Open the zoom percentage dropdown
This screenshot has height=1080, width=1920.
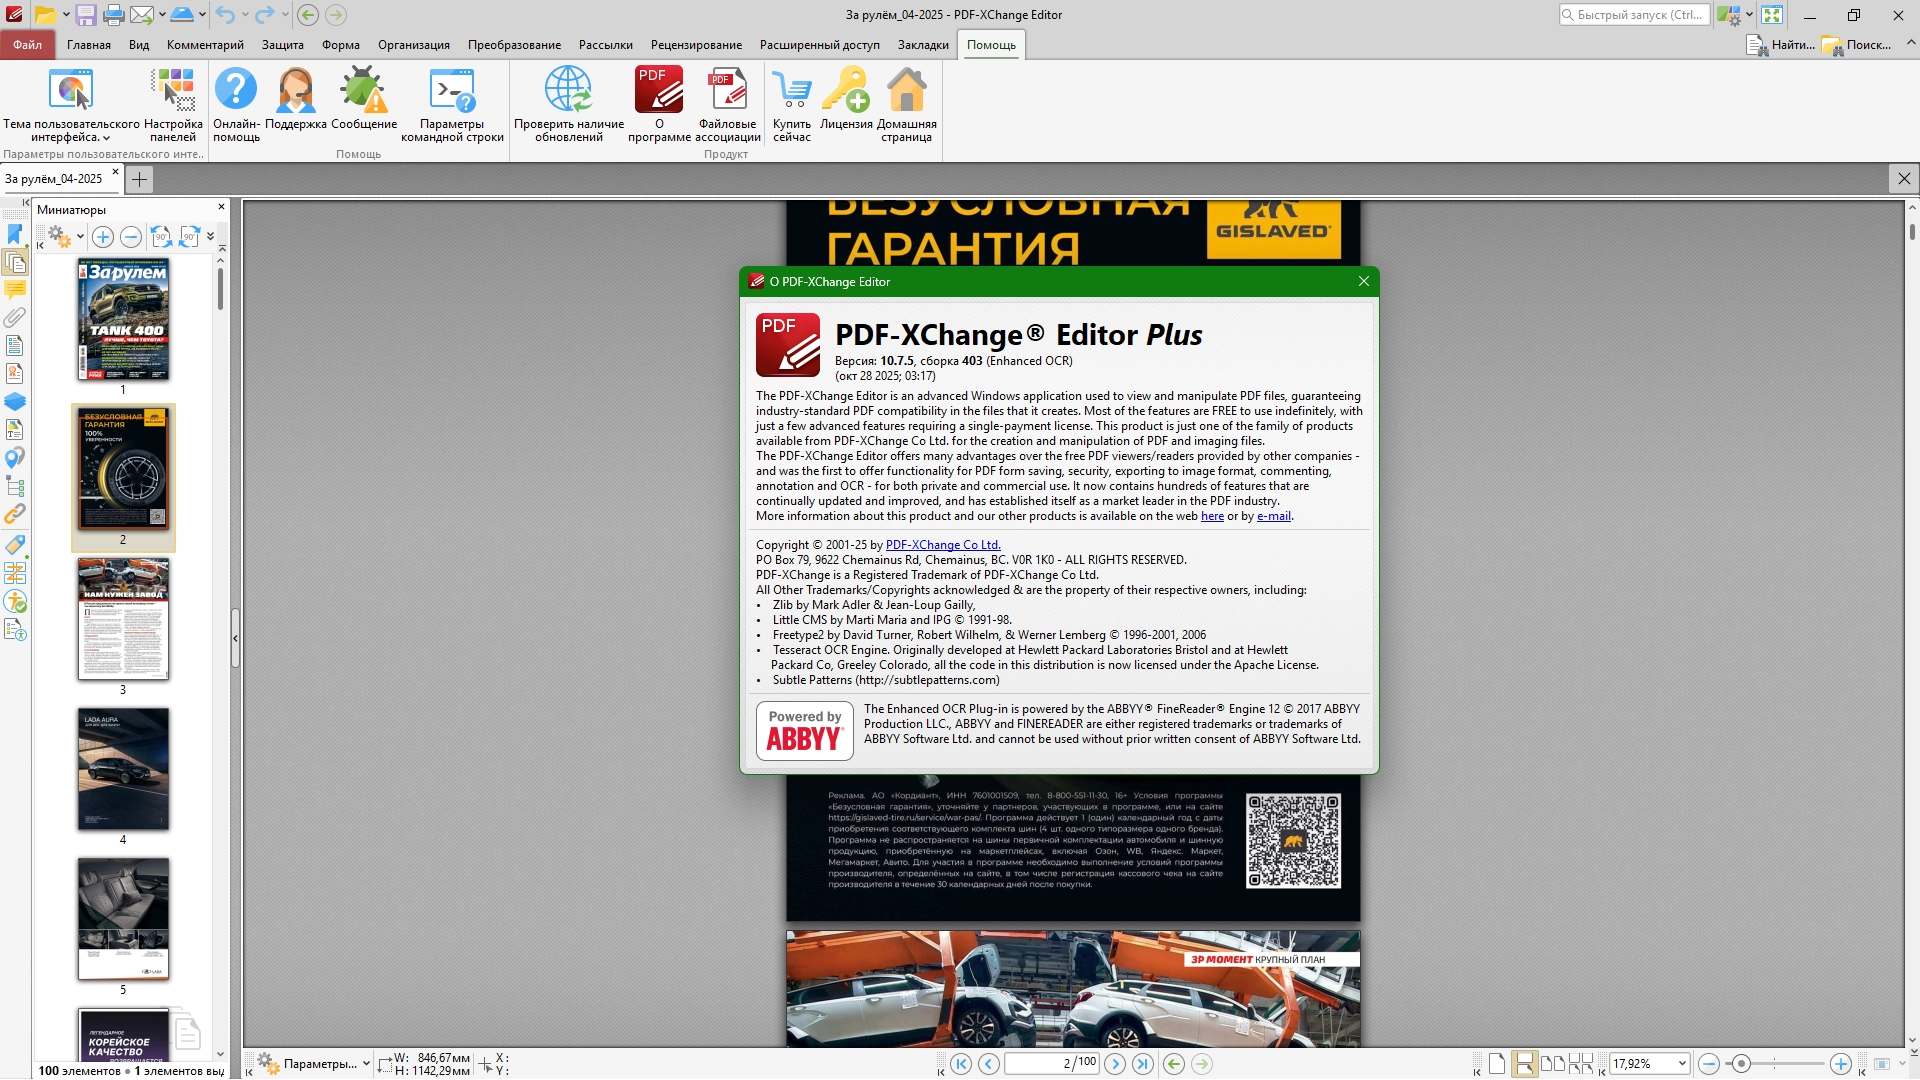(1682, 1064)
